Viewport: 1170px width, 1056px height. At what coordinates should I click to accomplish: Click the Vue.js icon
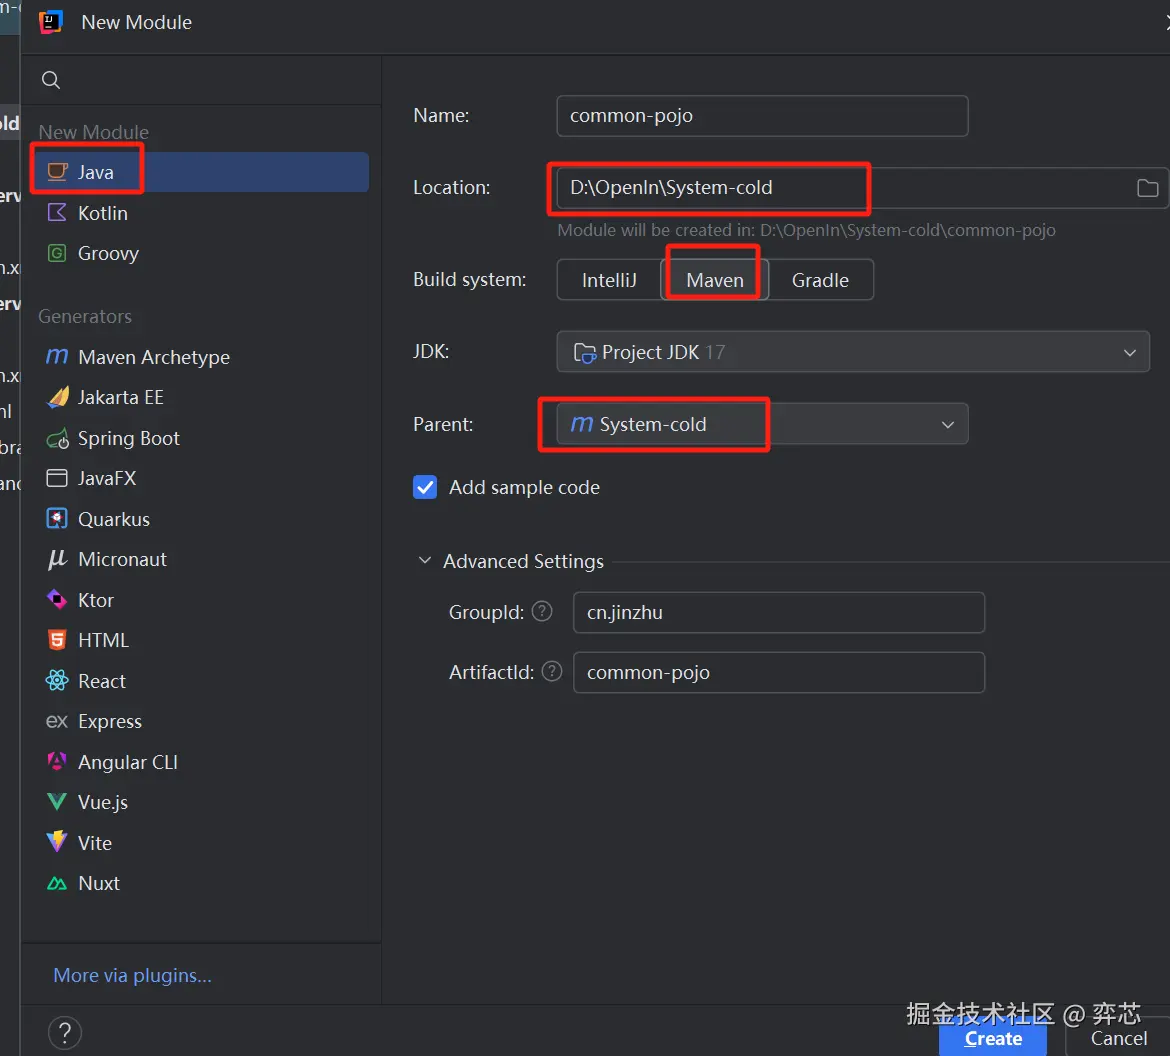point(57,802)
